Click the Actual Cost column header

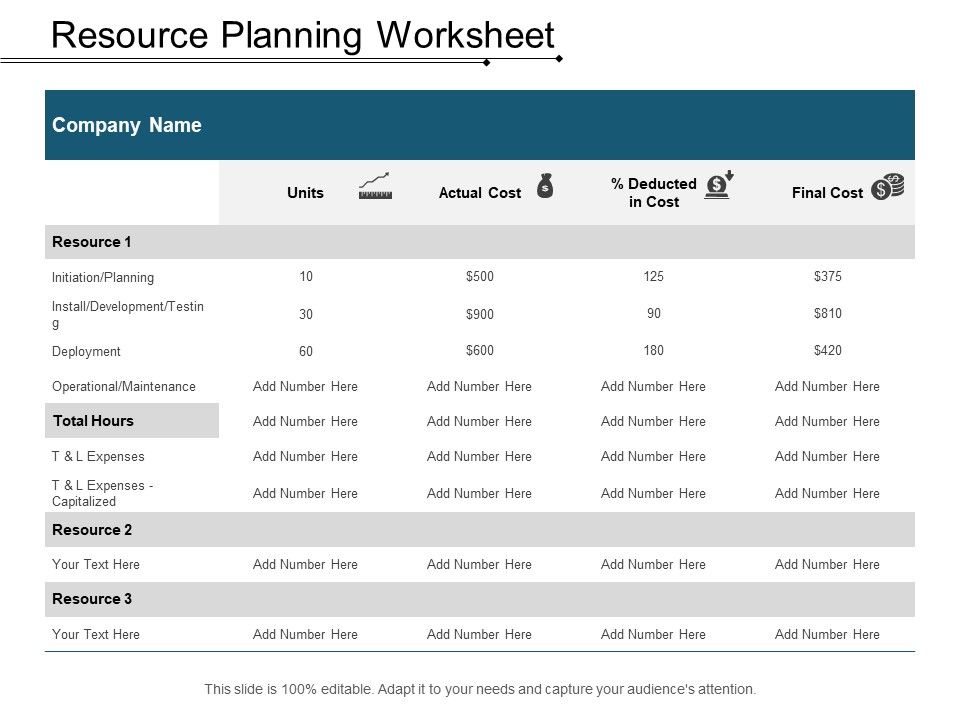click(479, 193)
